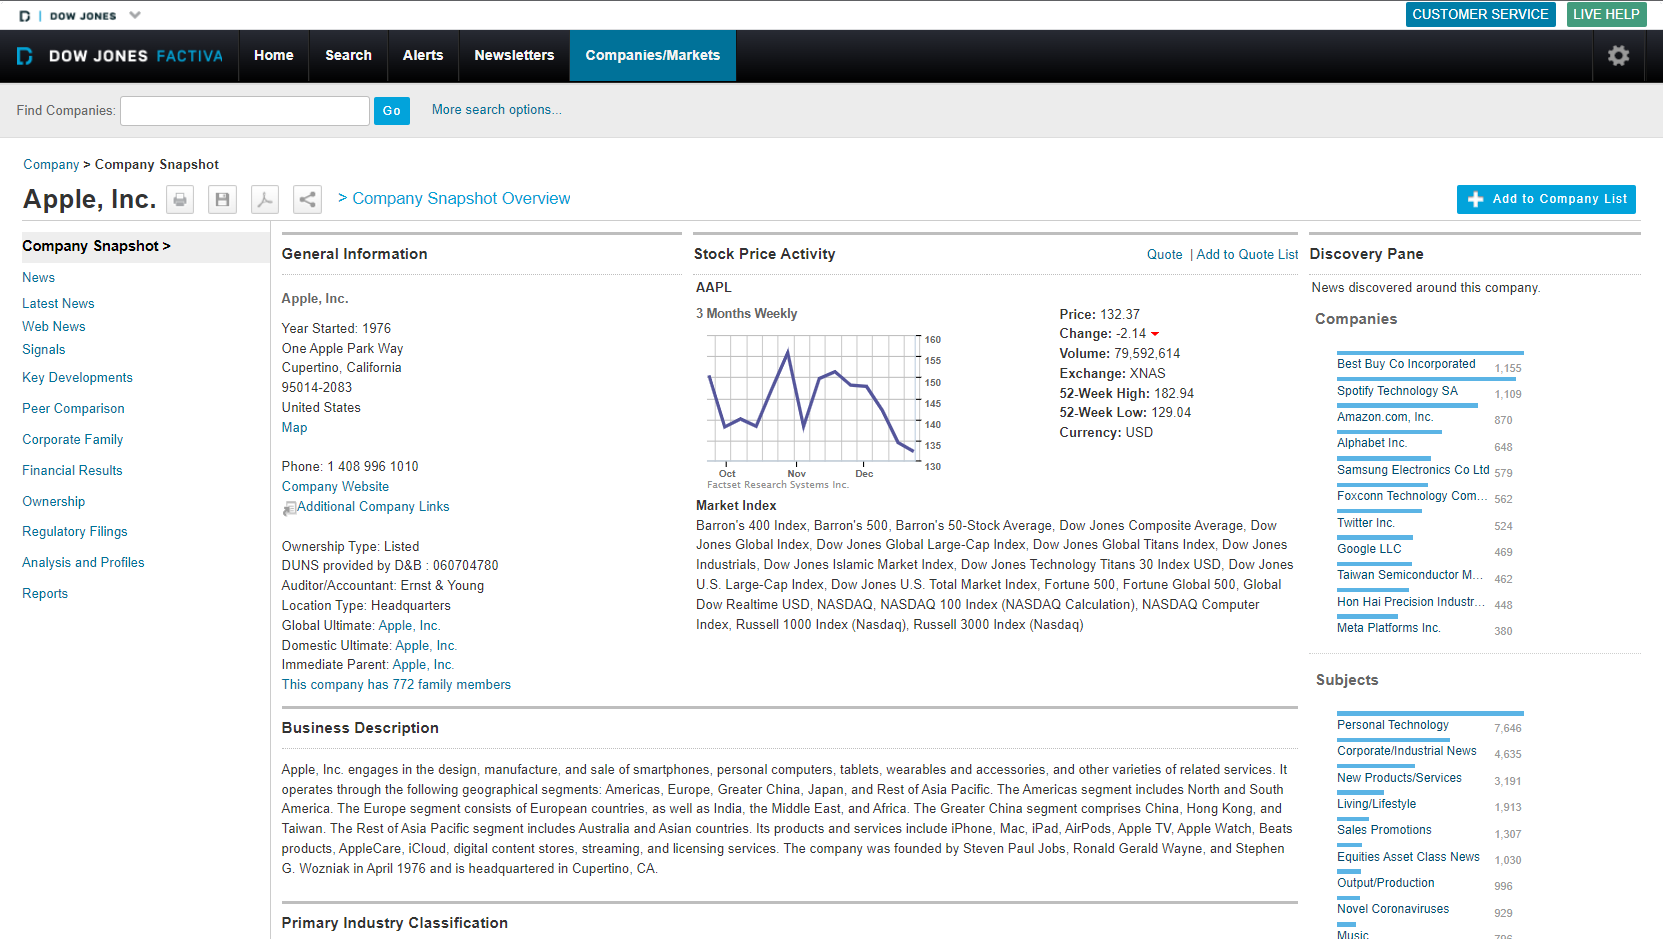
Task: Select Foxconn Technology company entry
Action: (x=1412, y=496)
